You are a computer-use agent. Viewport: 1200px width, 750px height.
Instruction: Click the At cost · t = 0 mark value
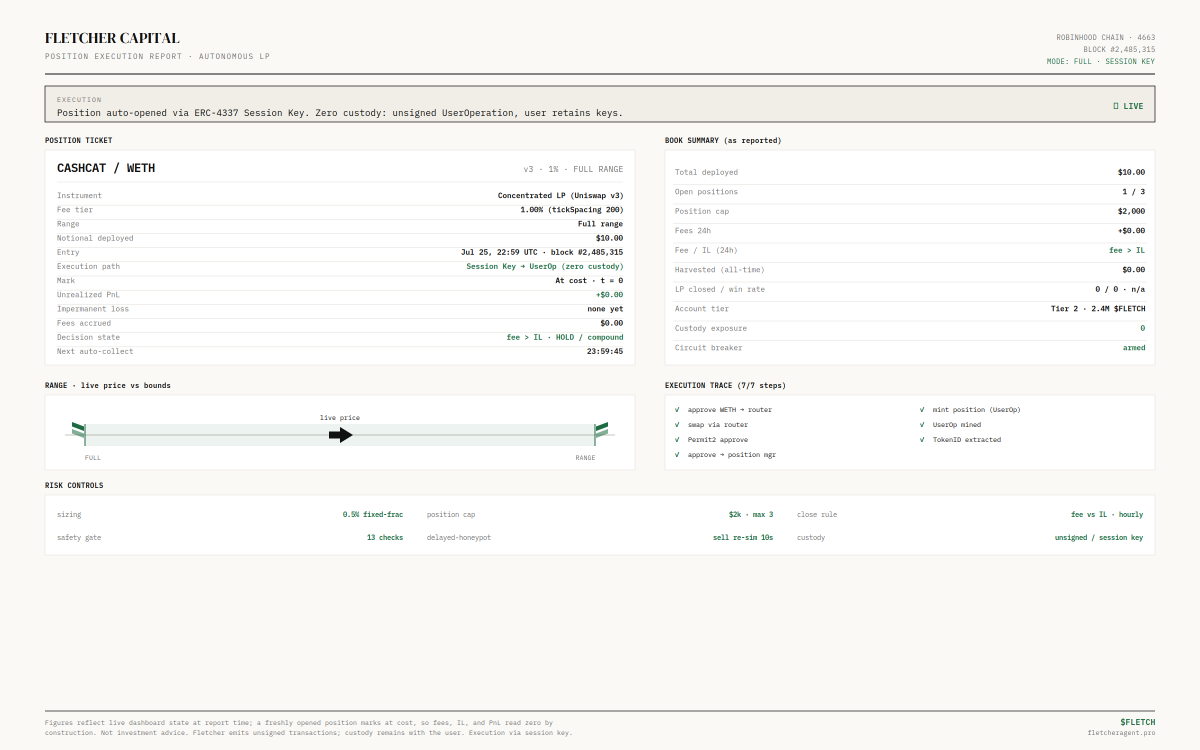pos(589,281)
